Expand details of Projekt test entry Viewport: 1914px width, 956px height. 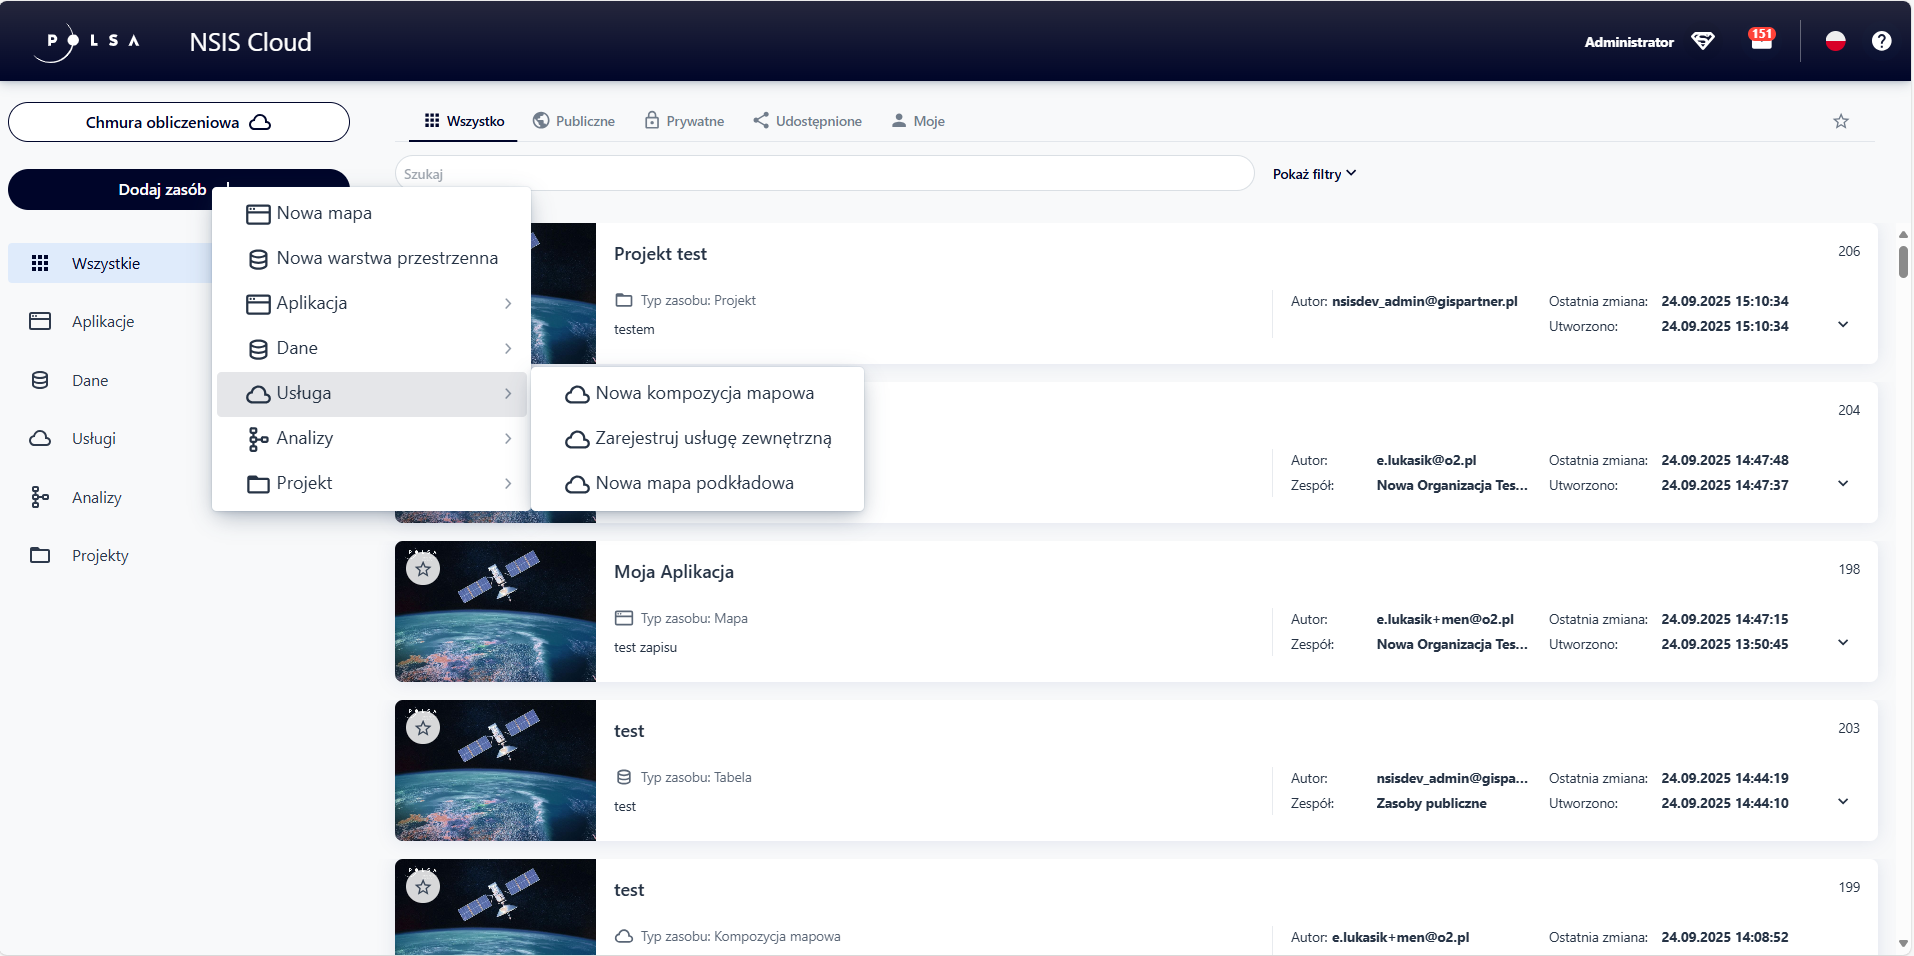click(x=1843, y=325)
